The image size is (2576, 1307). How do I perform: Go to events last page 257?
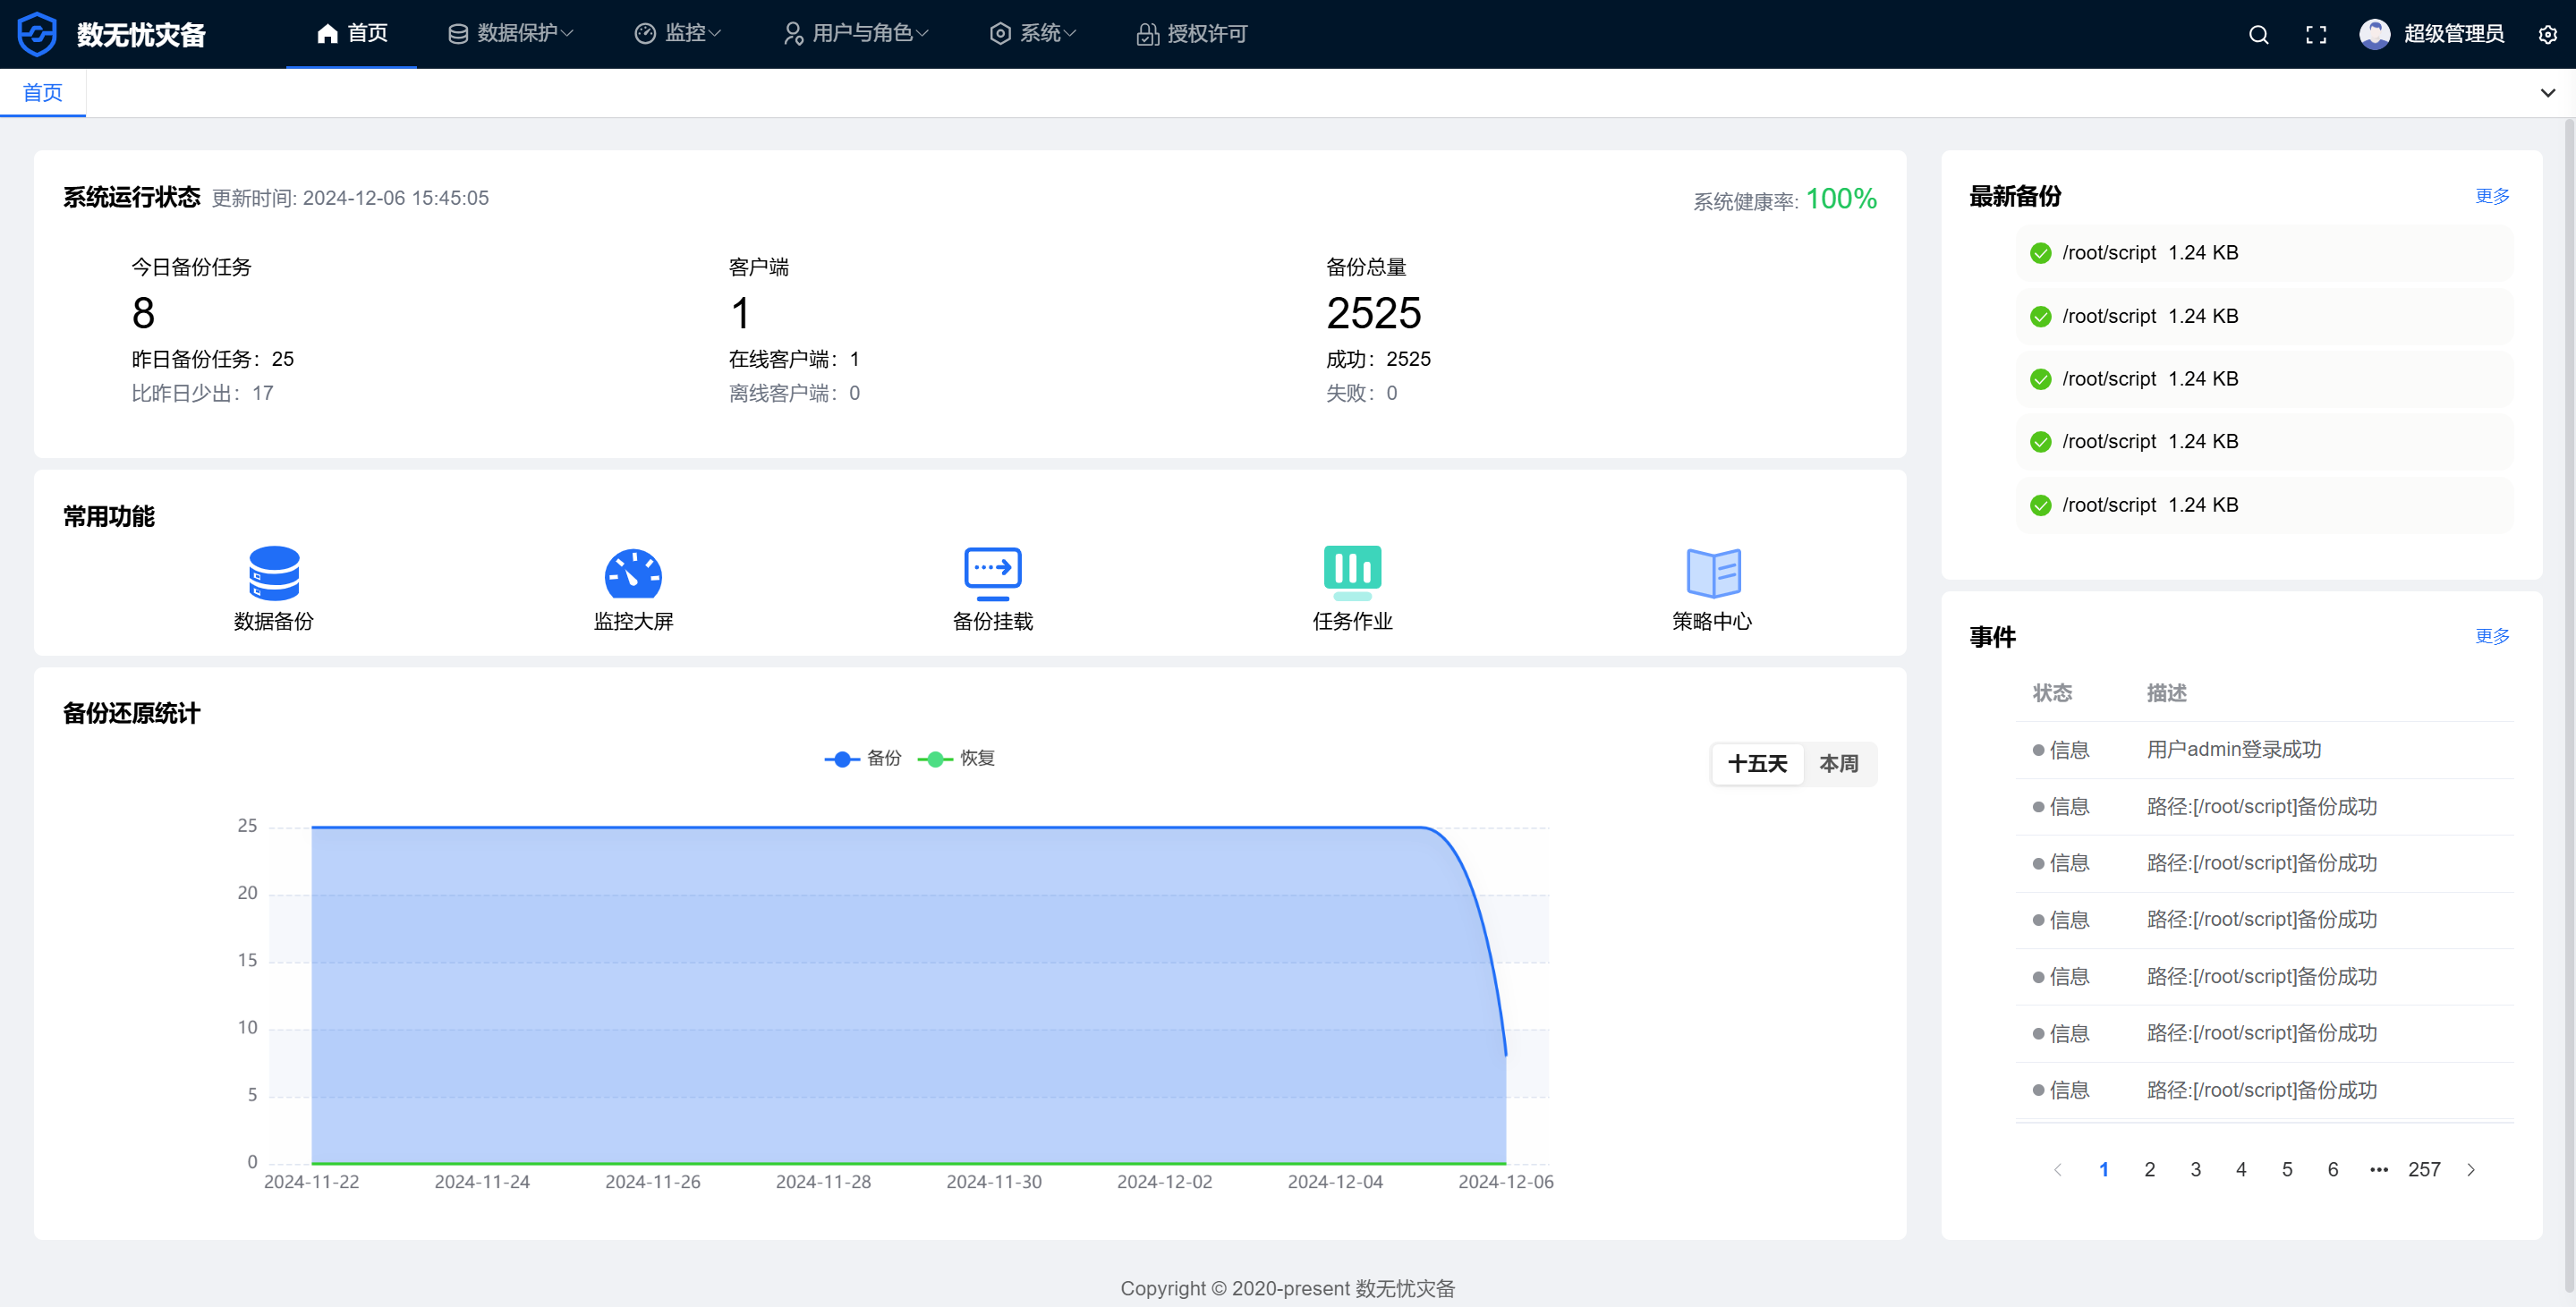pyautogui.click(x=2424, y=1170)
